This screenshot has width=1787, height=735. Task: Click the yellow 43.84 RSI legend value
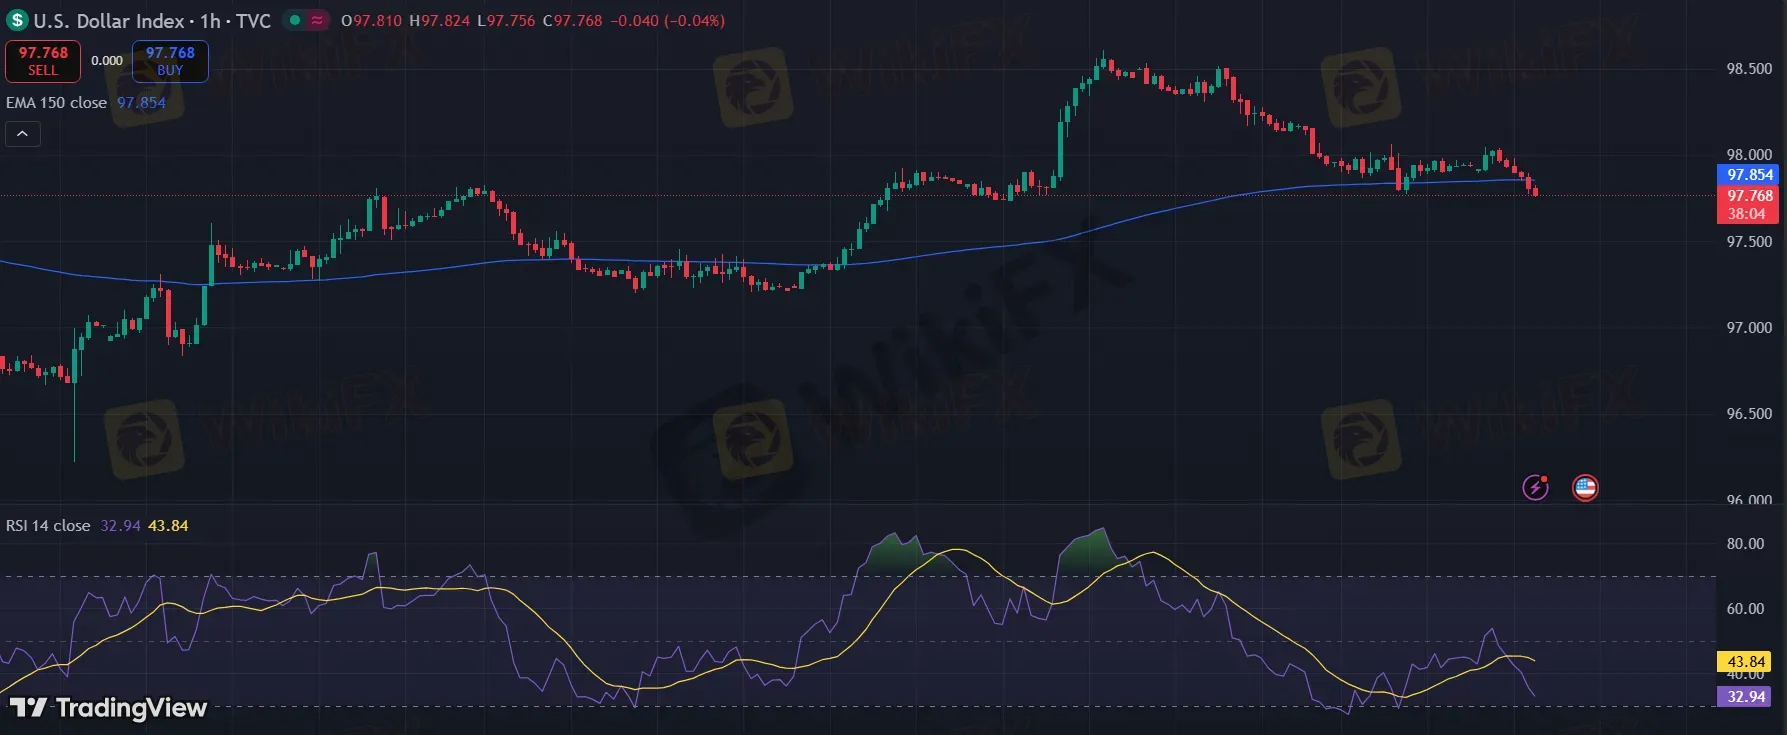click(x=168, y=526)
